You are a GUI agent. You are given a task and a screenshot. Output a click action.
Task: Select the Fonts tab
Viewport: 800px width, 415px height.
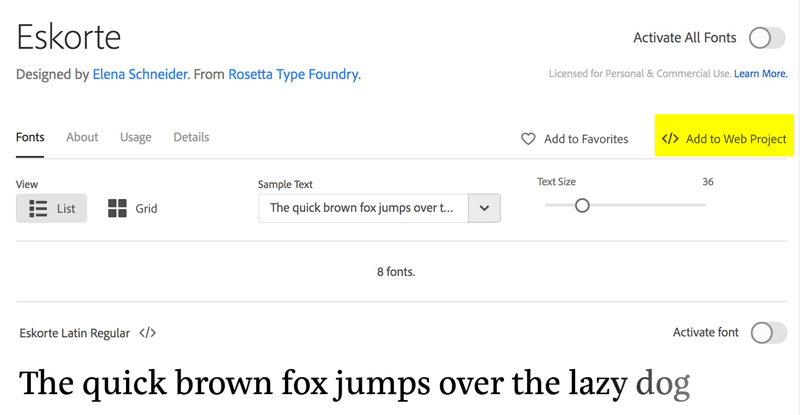tap(30, 137)
